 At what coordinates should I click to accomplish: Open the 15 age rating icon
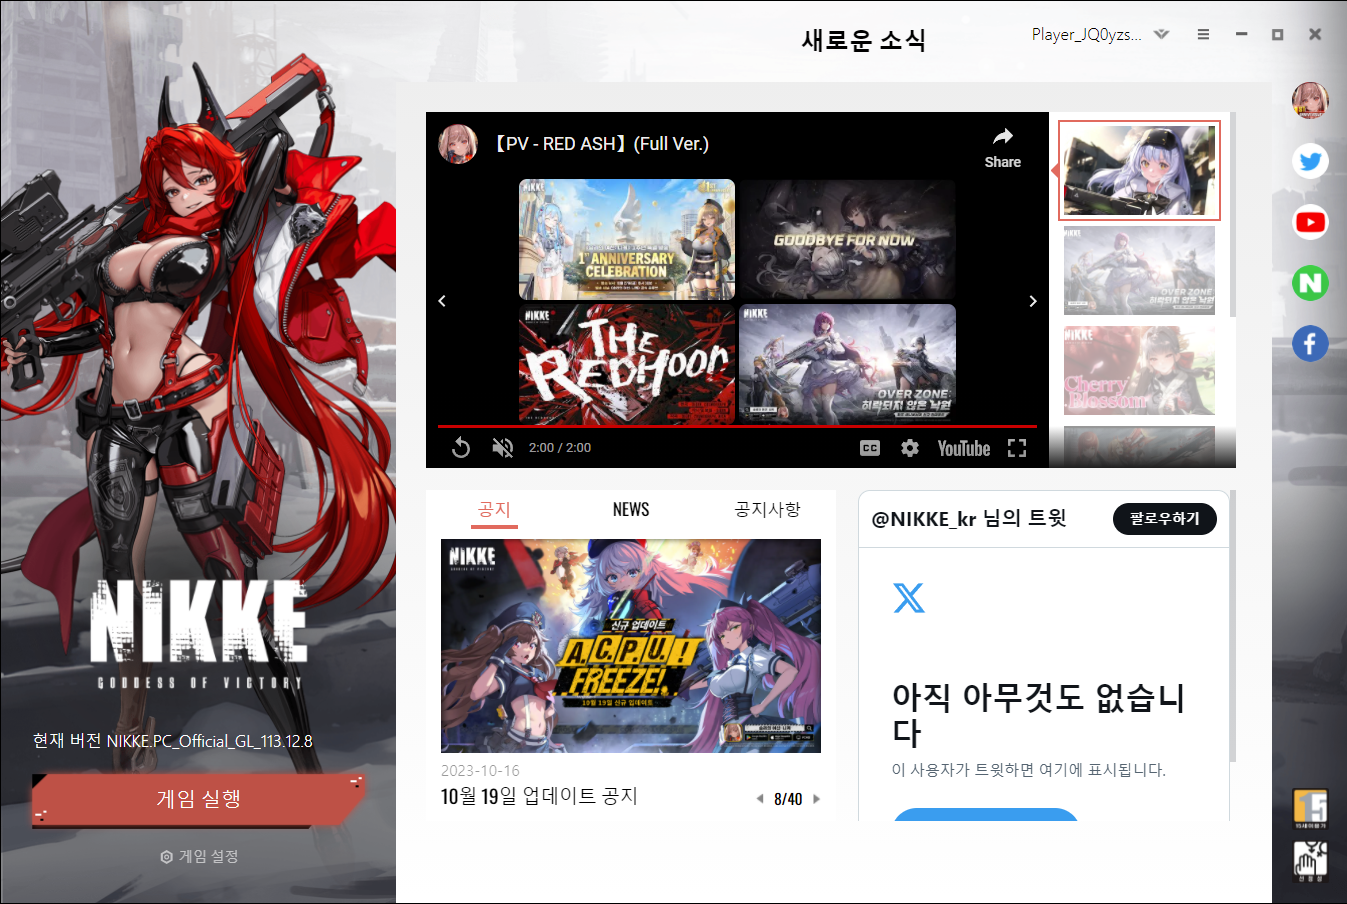pyautogui.click(x=1310, y=808)
